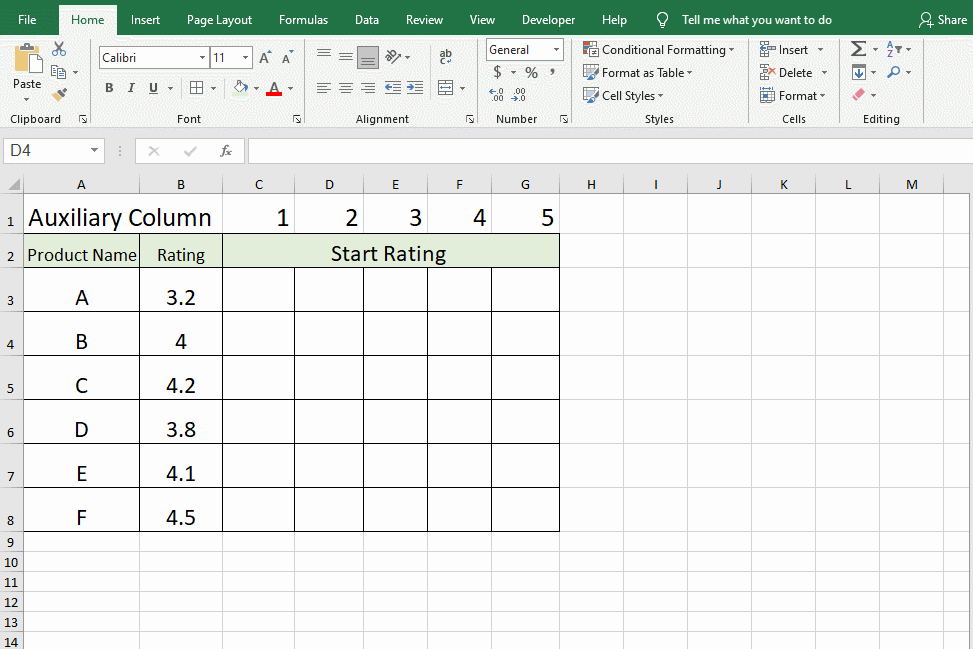
Task: Open the Name Box dropdown arrow
Action: (x=94, y=151)
